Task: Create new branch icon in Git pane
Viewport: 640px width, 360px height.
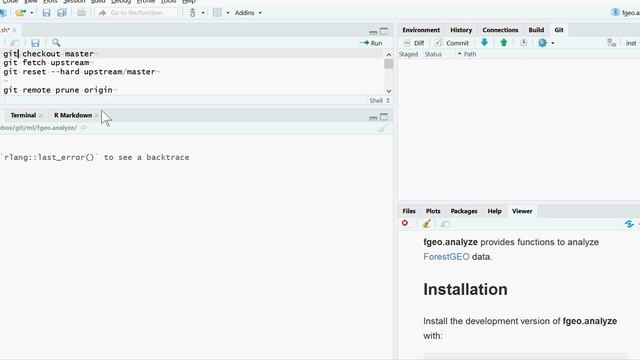Action: [x=611, y=43]
